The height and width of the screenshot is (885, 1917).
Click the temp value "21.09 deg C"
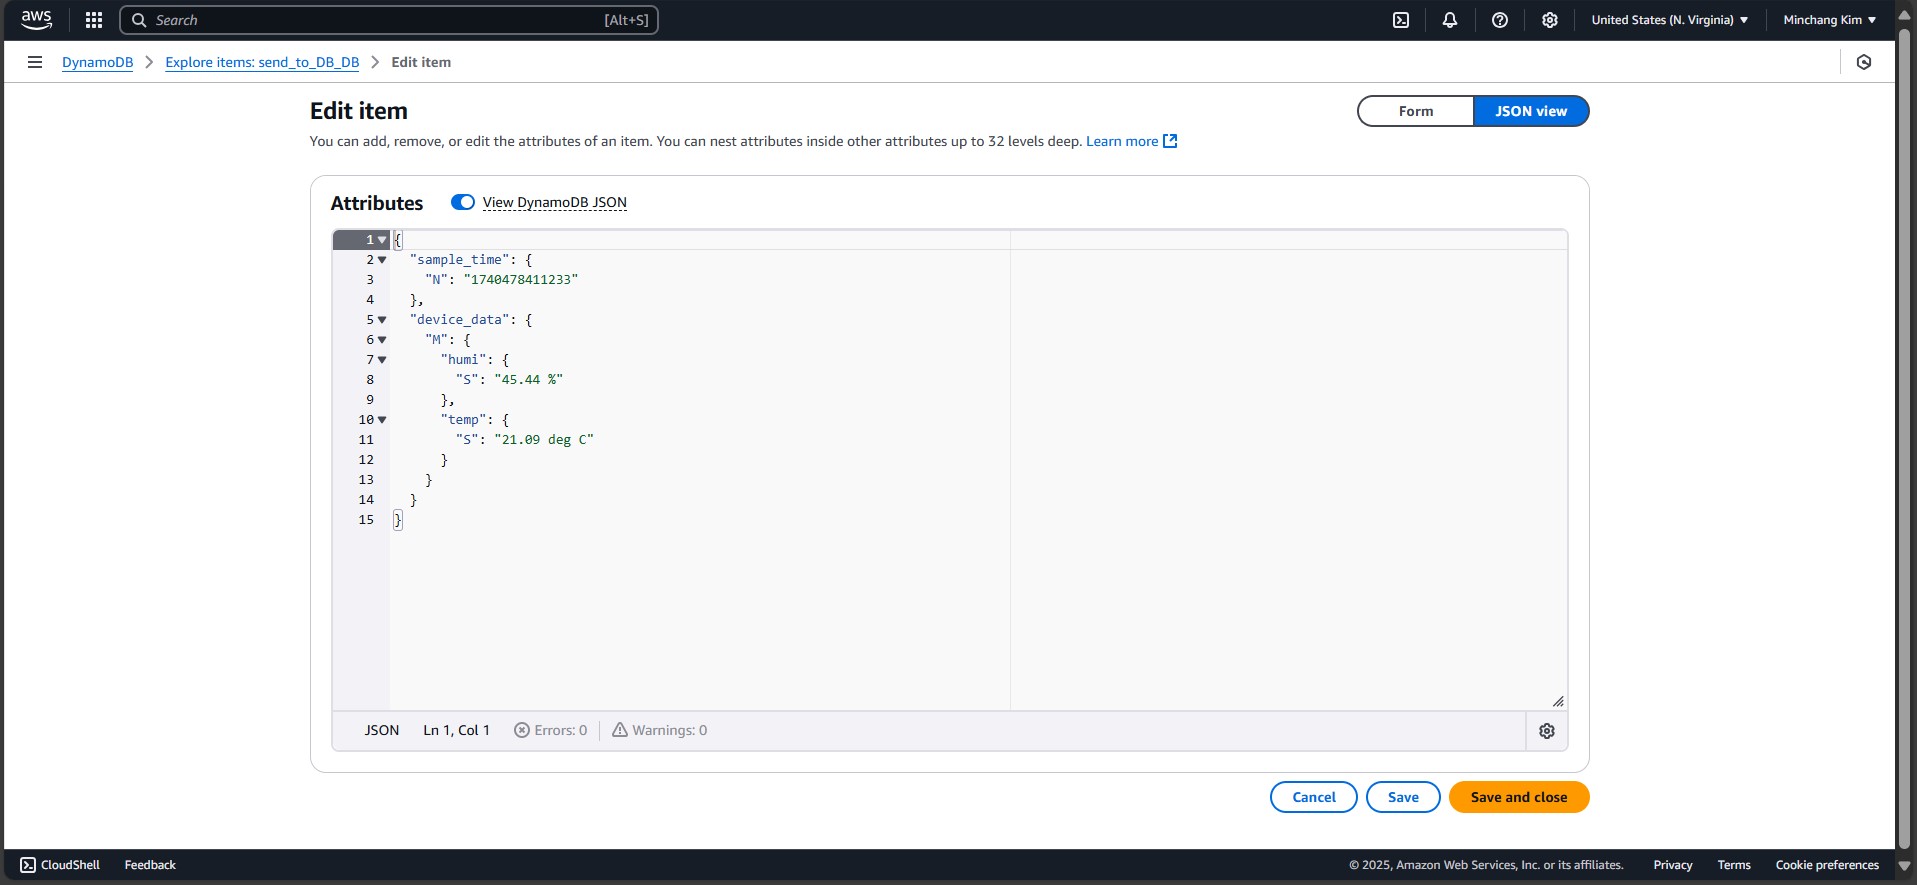click(x=544, y=440)
